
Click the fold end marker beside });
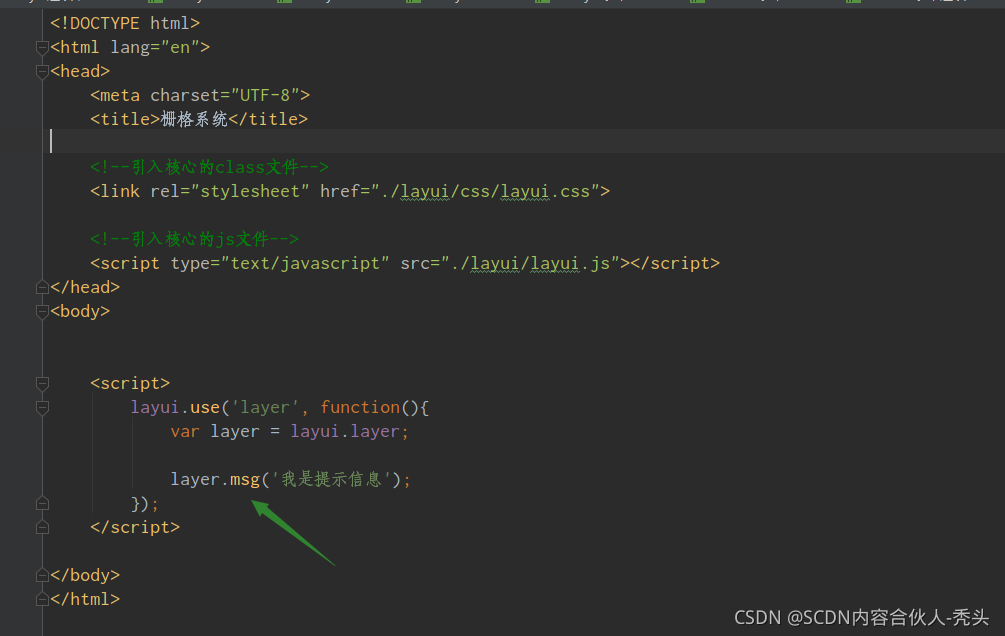pos(42,503)
